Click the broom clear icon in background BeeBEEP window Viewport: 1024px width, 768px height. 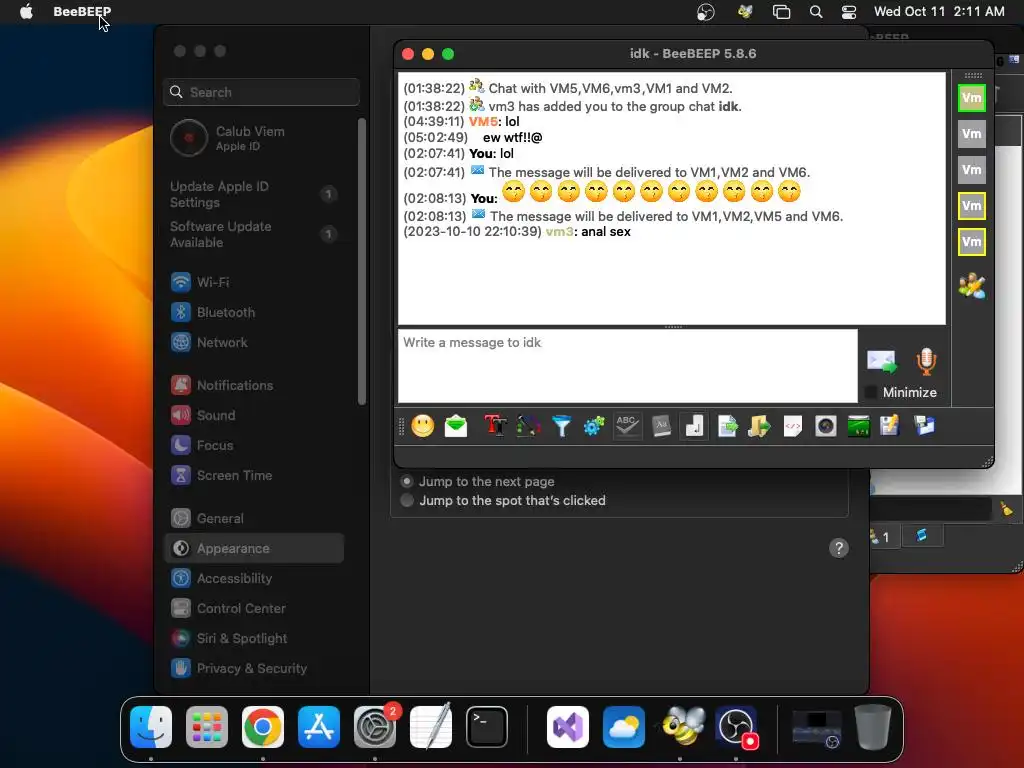(x=1006, y=508)
